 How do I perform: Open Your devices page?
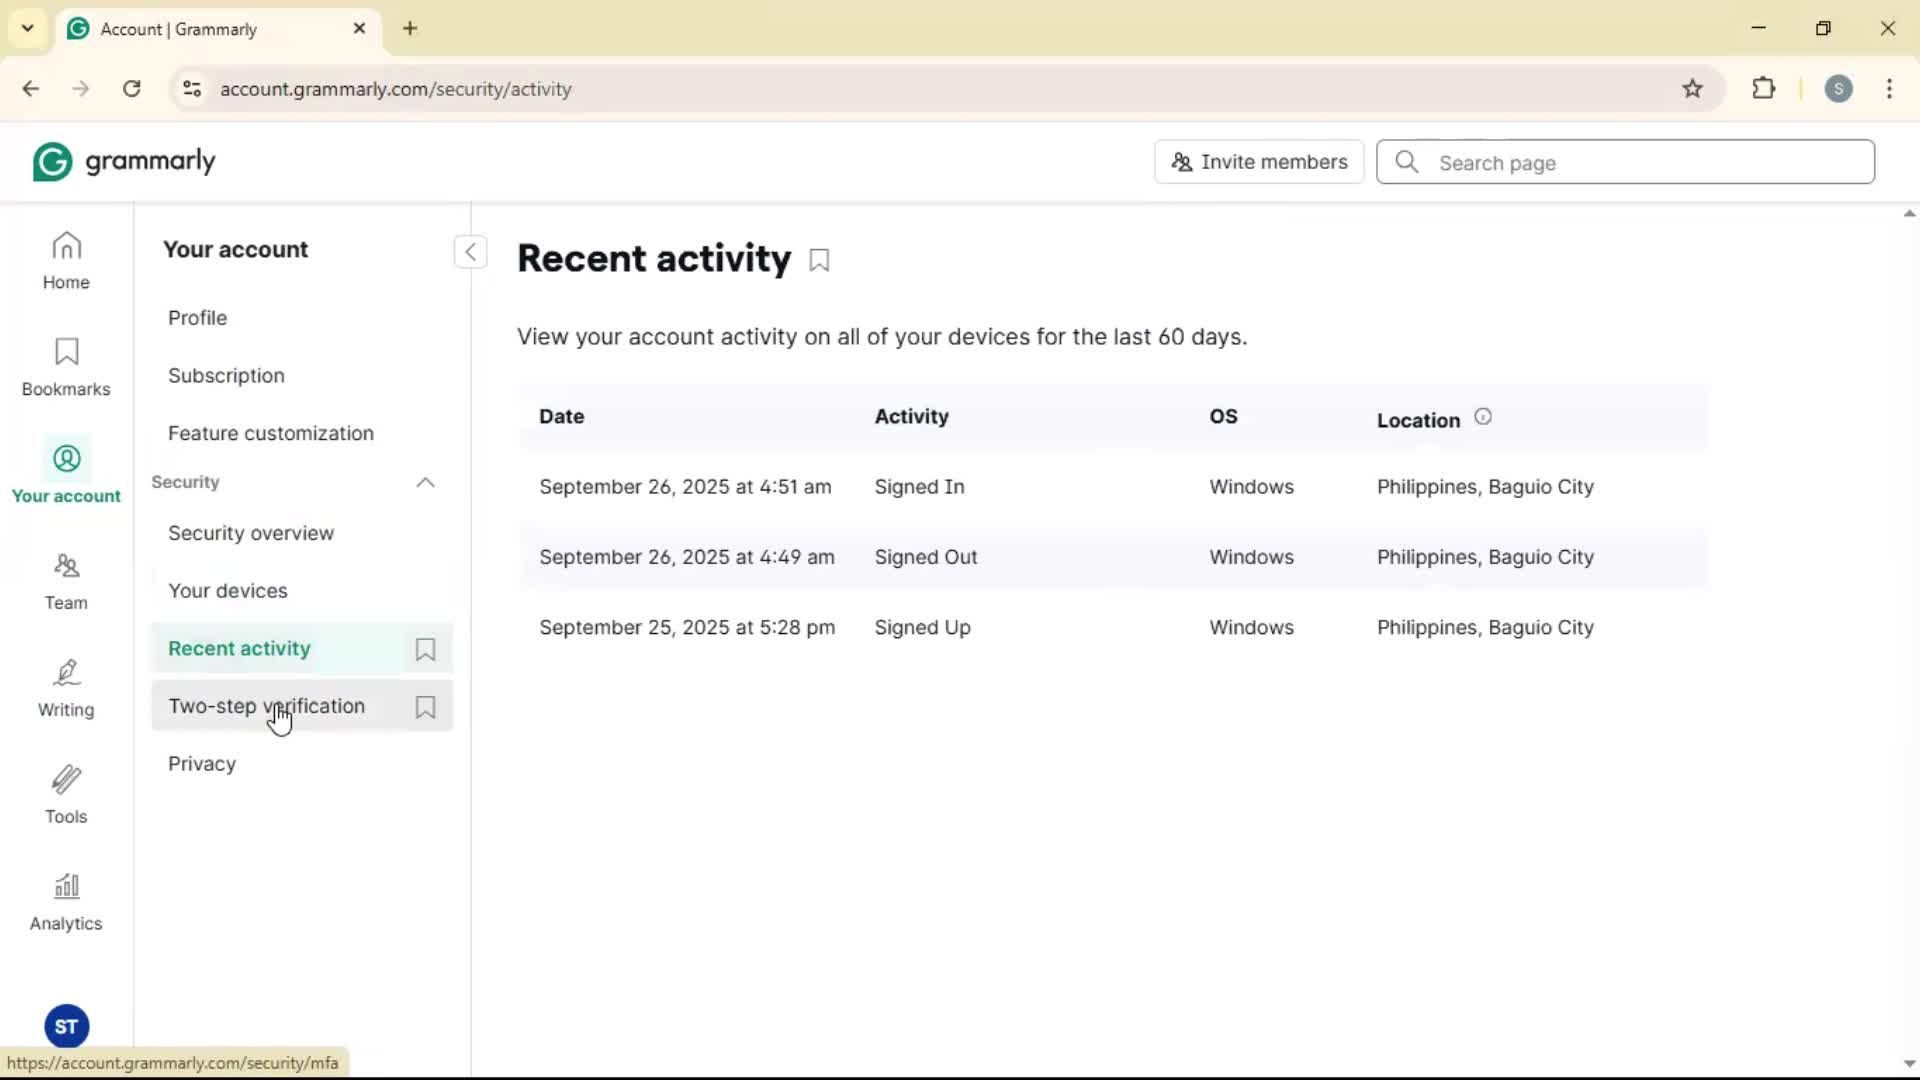tap(228, 591)
